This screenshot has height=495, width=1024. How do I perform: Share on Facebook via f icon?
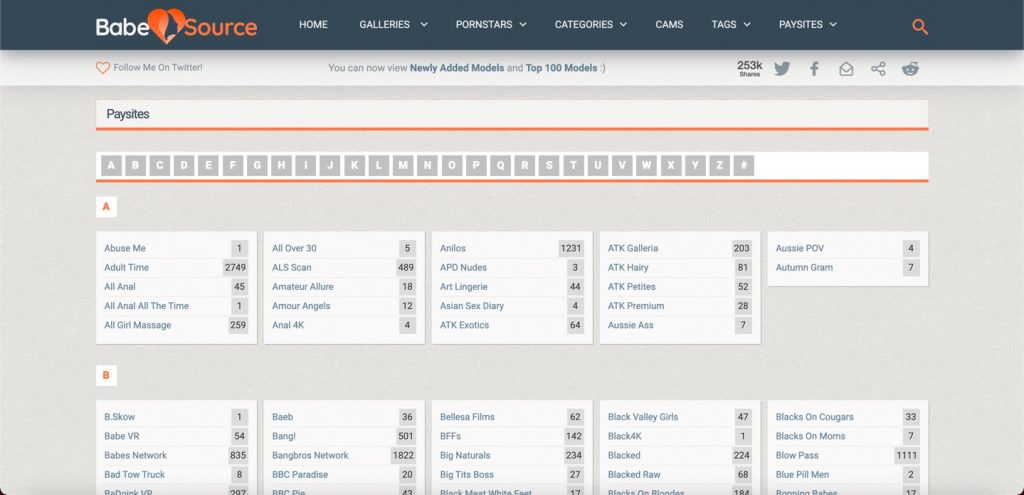[x=814, y=69]
